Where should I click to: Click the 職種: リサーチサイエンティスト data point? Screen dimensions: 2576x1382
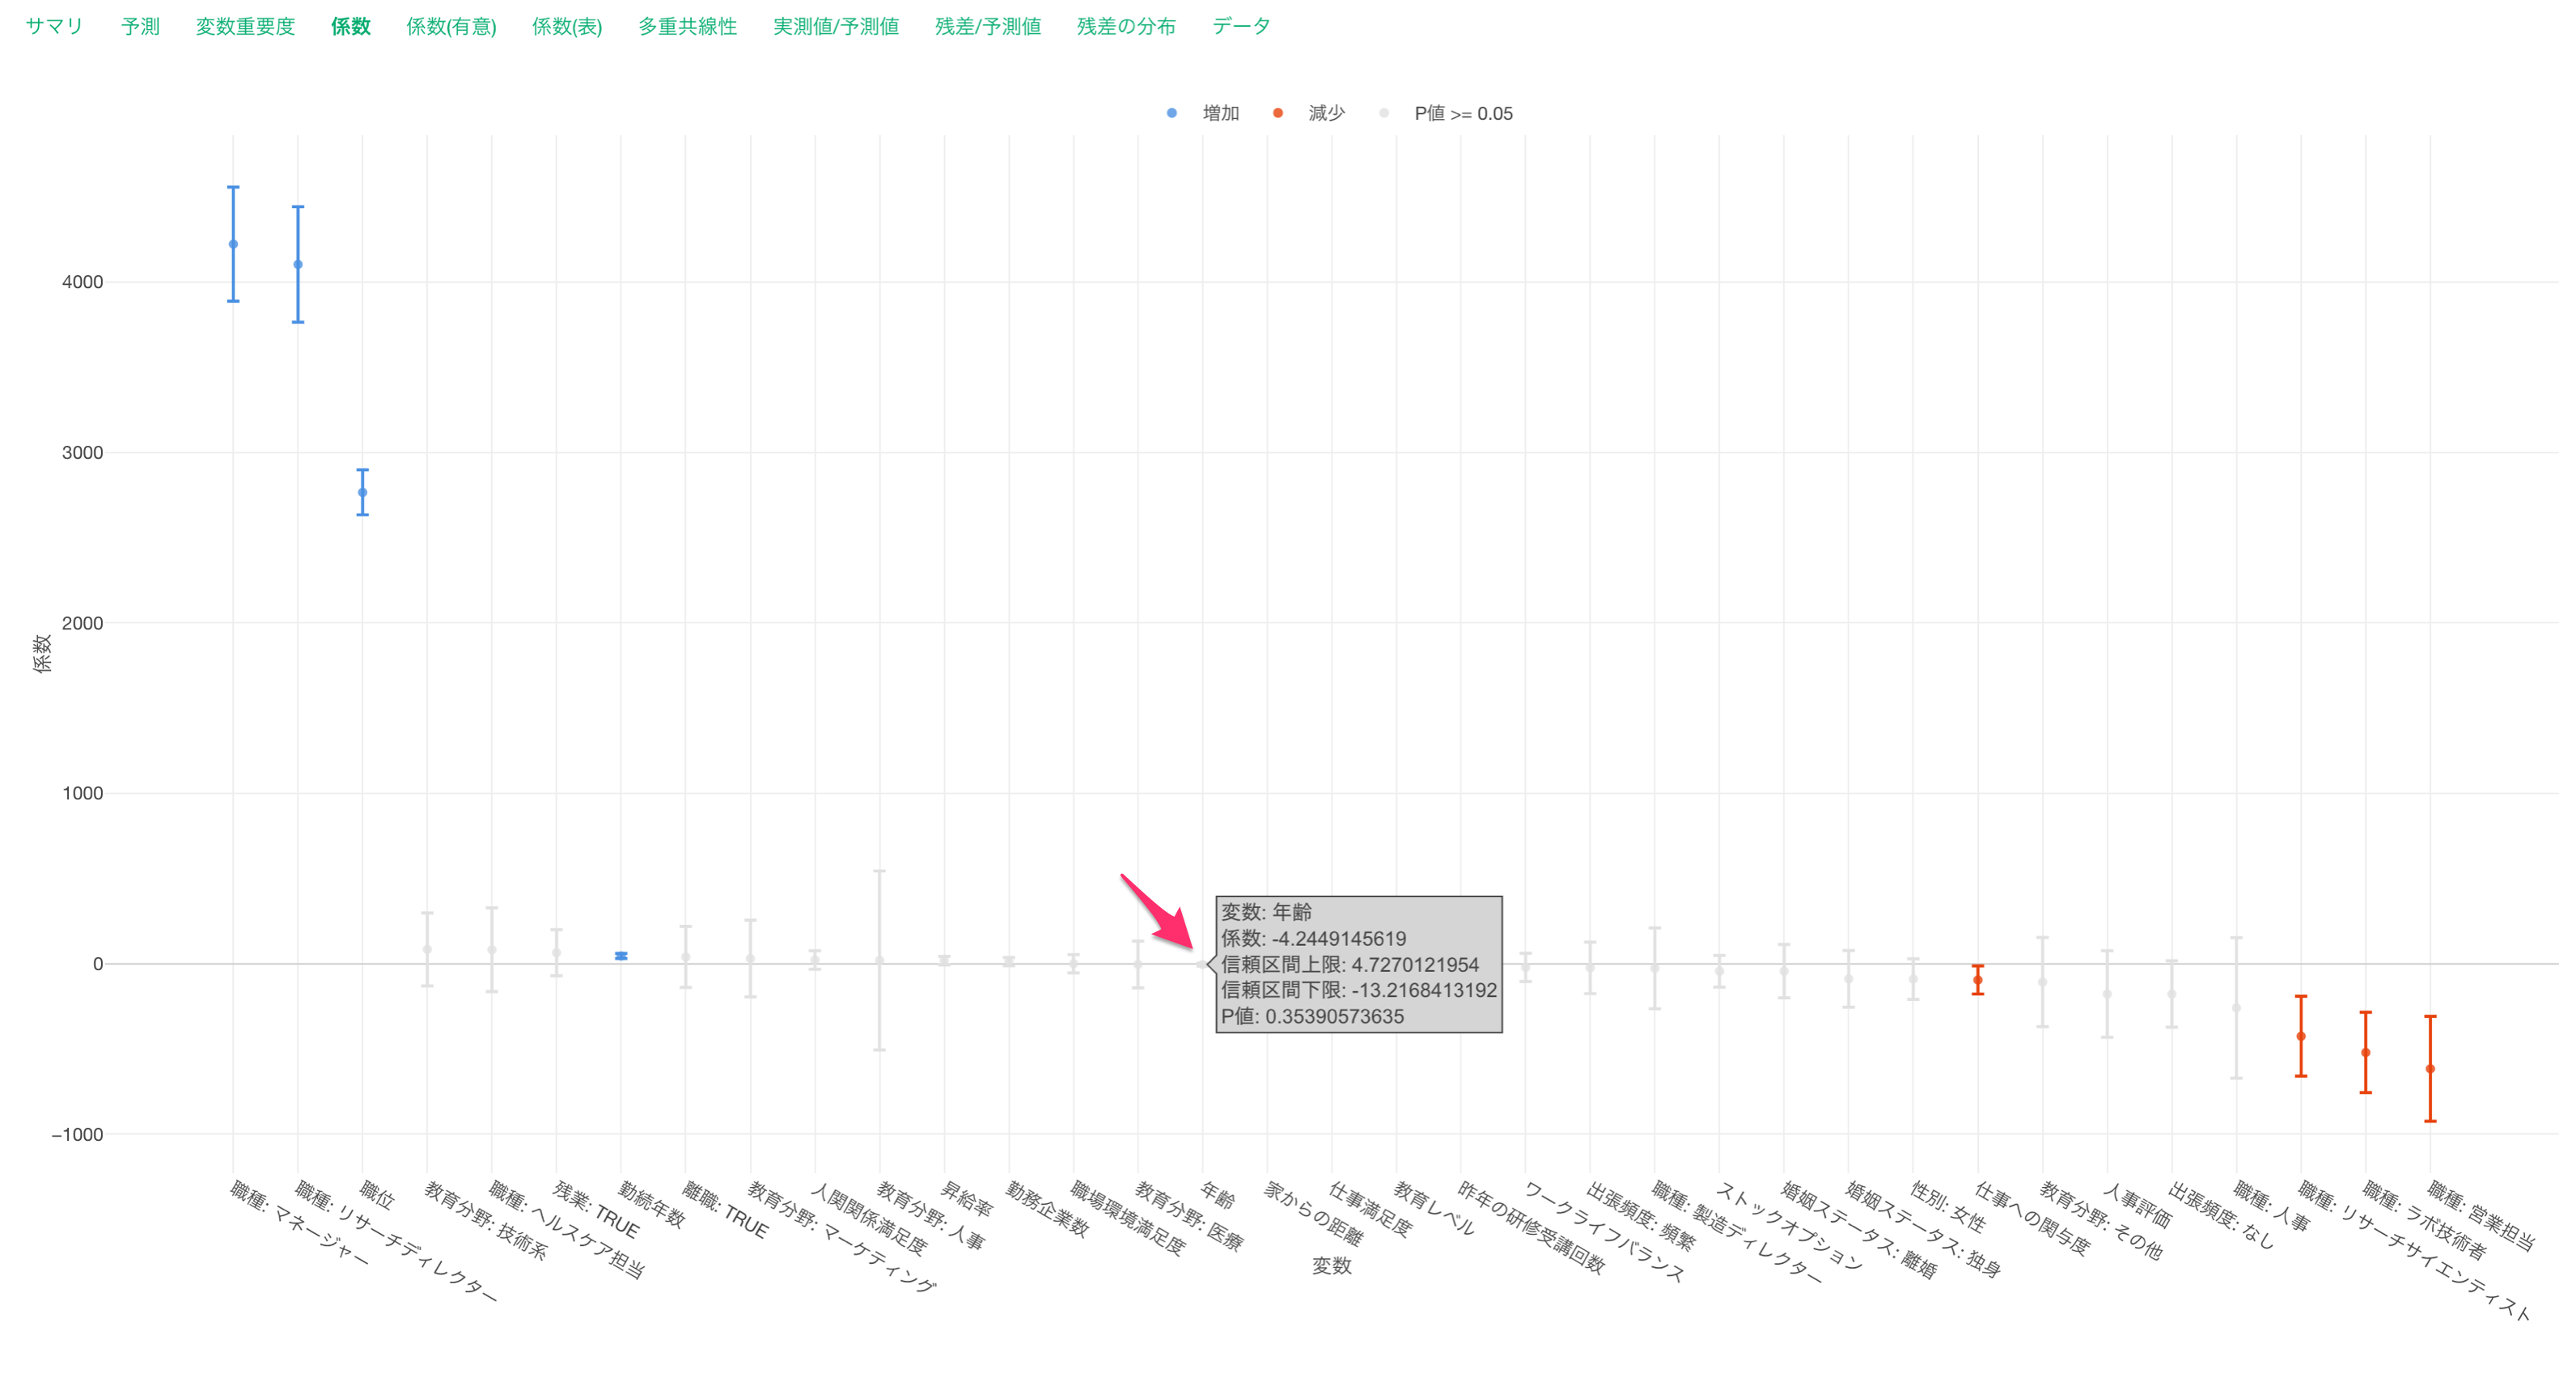(2301, 1036)
